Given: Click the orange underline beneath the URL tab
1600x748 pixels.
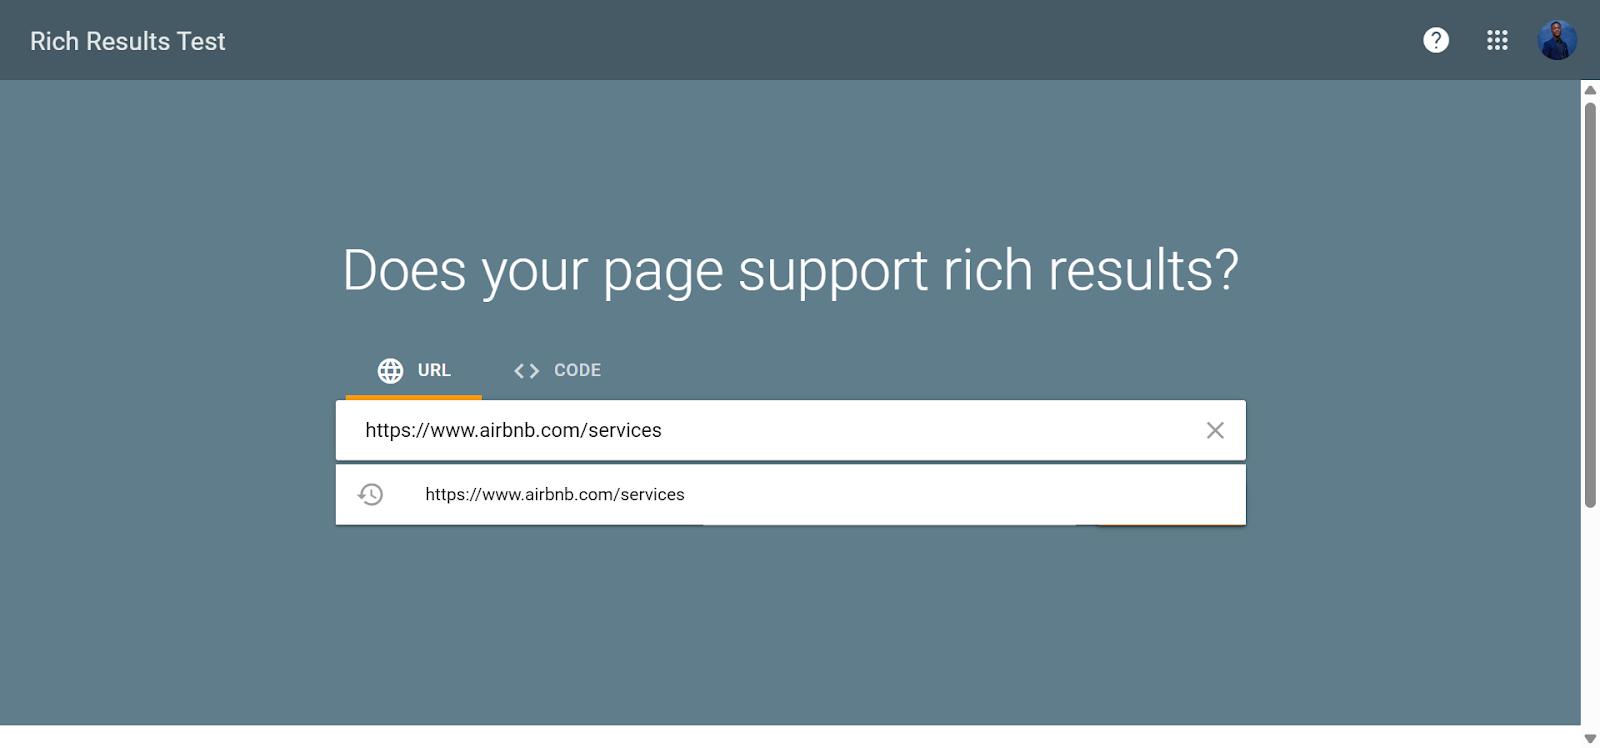Looking at the screenshot, I should click(411, 396).
